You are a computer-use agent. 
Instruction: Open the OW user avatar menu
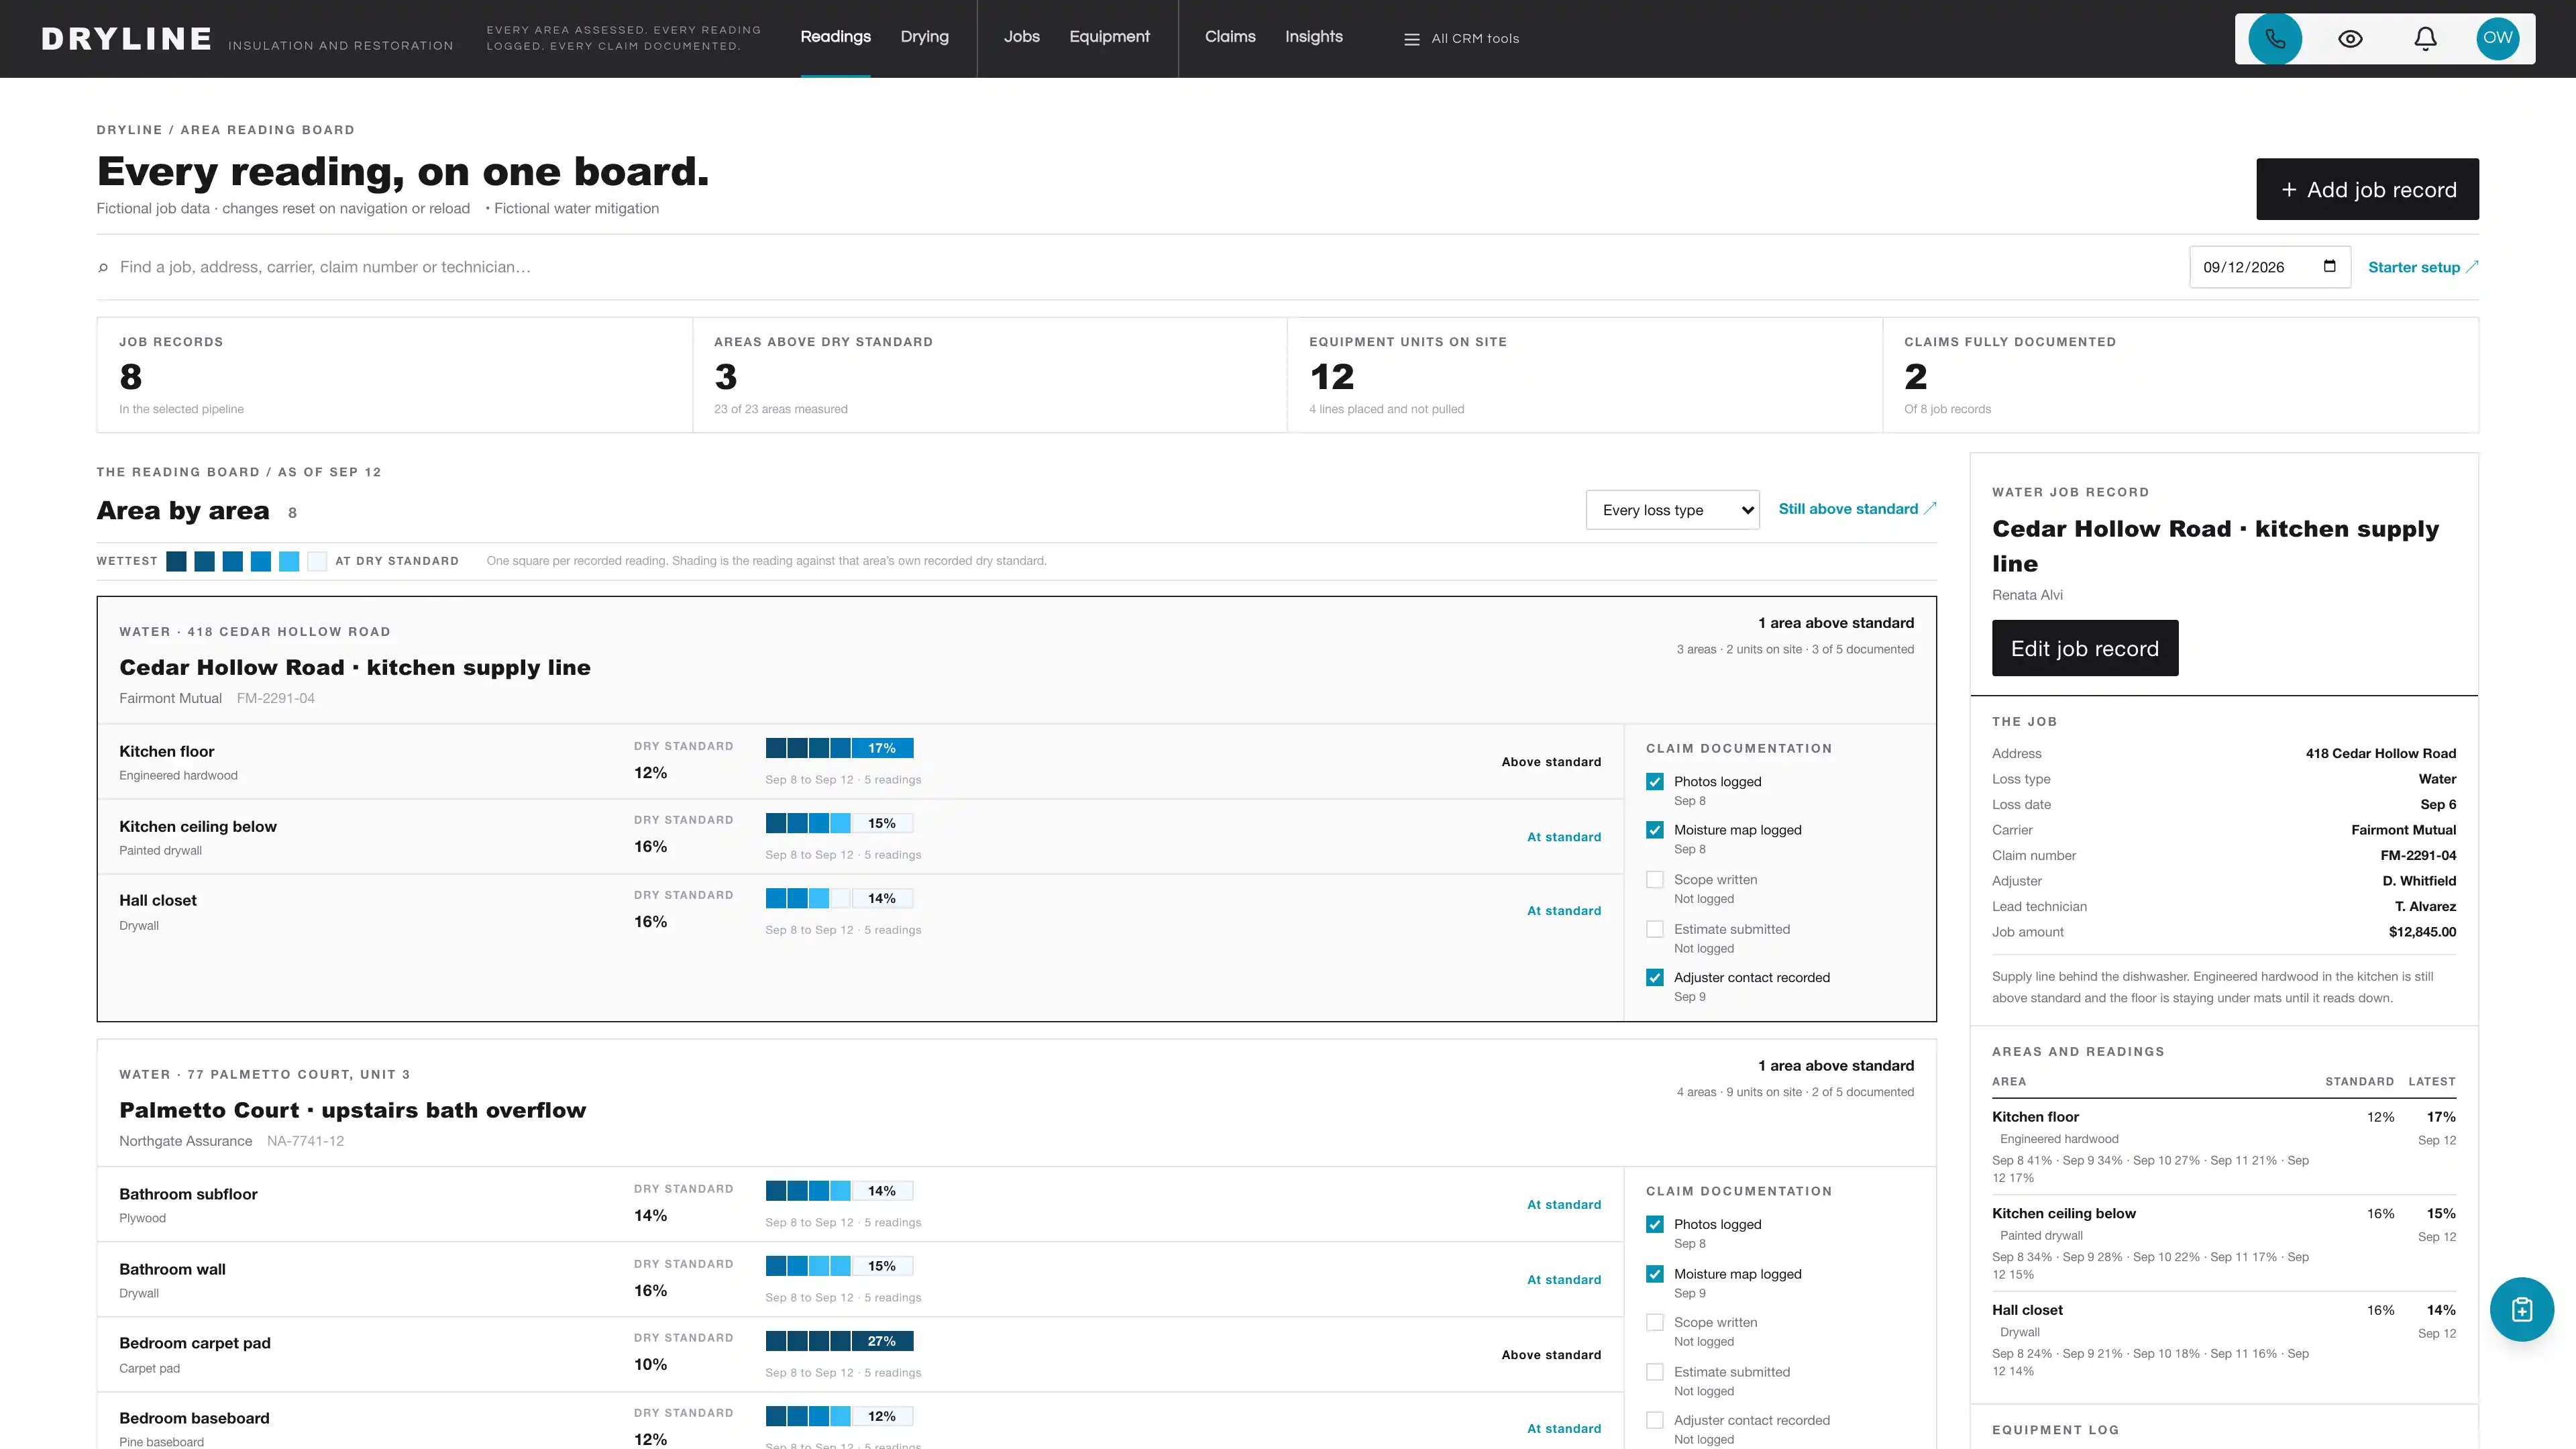tap(2497, 38)
